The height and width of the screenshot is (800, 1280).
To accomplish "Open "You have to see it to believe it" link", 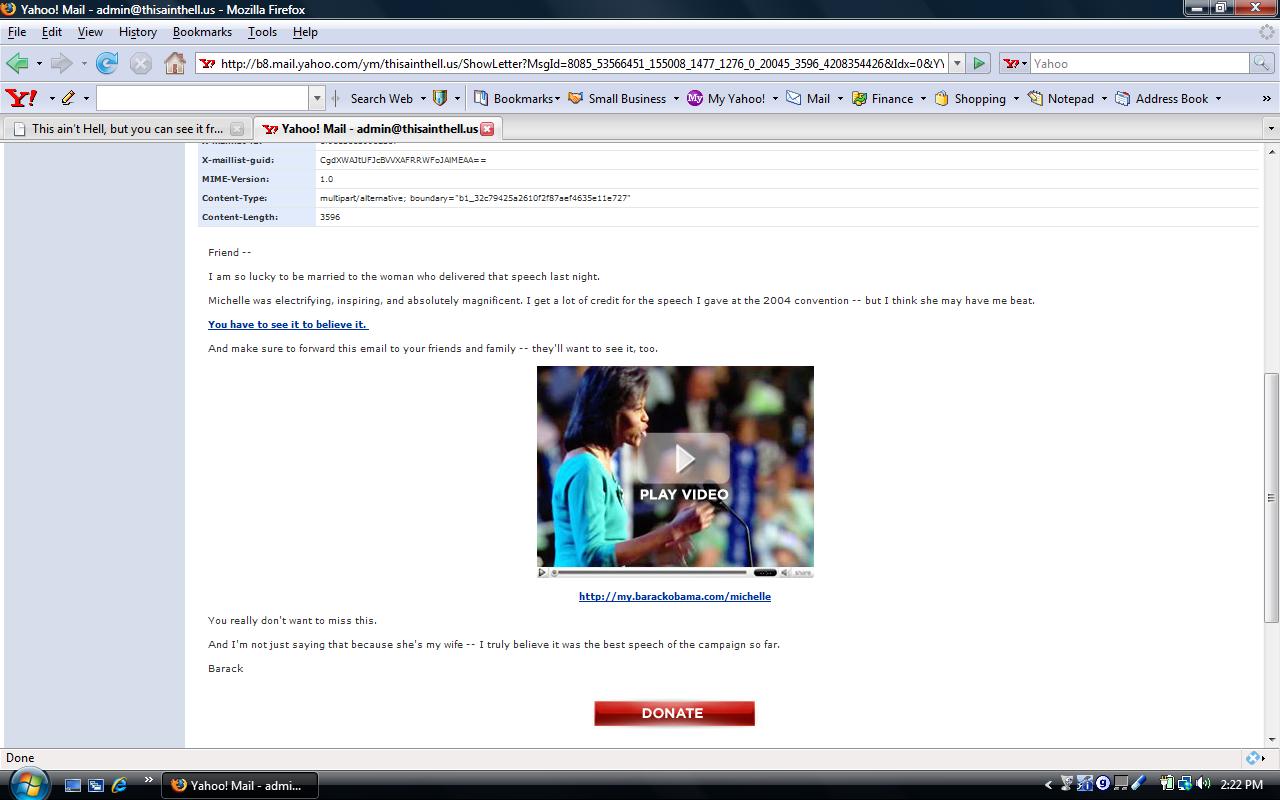I will (x=288, y=324).
